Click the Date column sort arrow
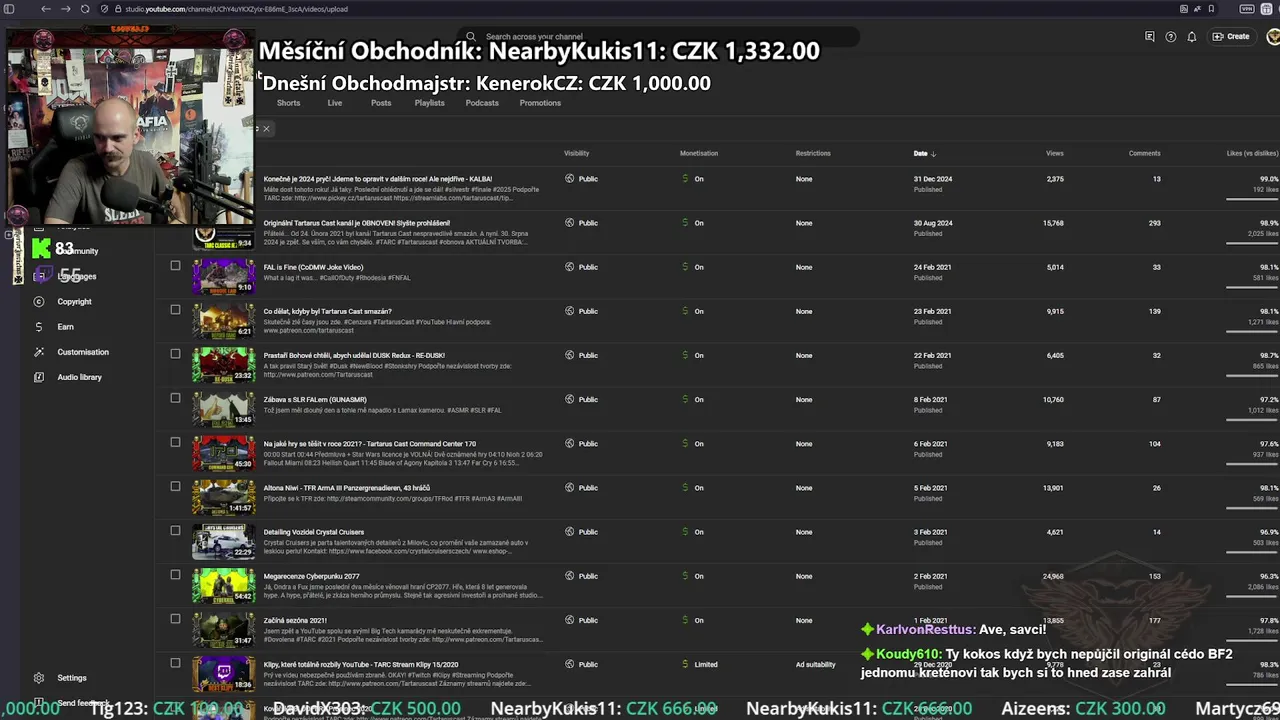 coord(933,154)
